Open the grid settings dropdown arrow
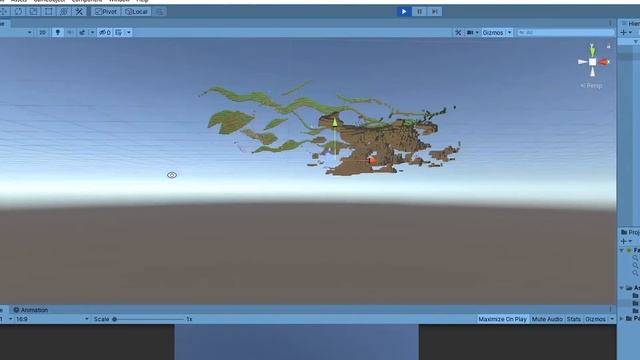Screen dimensions: 640x360 click(x=129, y=32)
